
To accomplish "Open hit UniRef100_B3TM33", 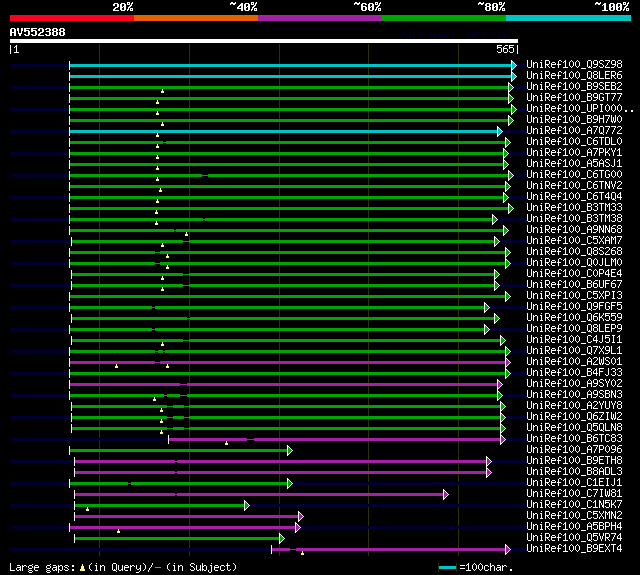I will [574, 208].
